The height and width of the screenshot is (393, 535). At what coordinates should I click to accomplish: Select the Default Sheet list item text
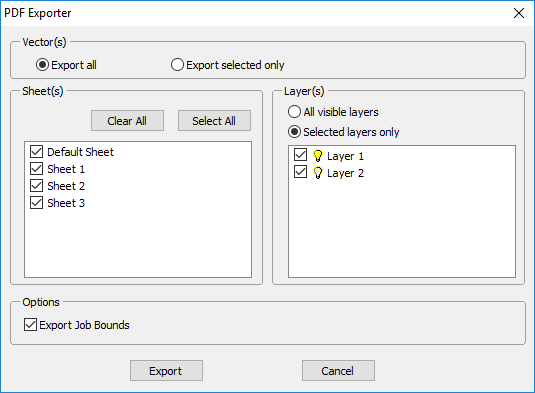[80, 152]
